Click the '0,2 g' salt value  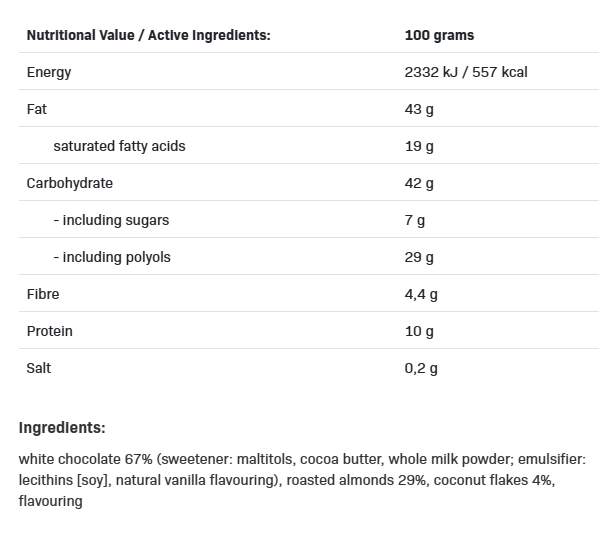tap(421, 368)
